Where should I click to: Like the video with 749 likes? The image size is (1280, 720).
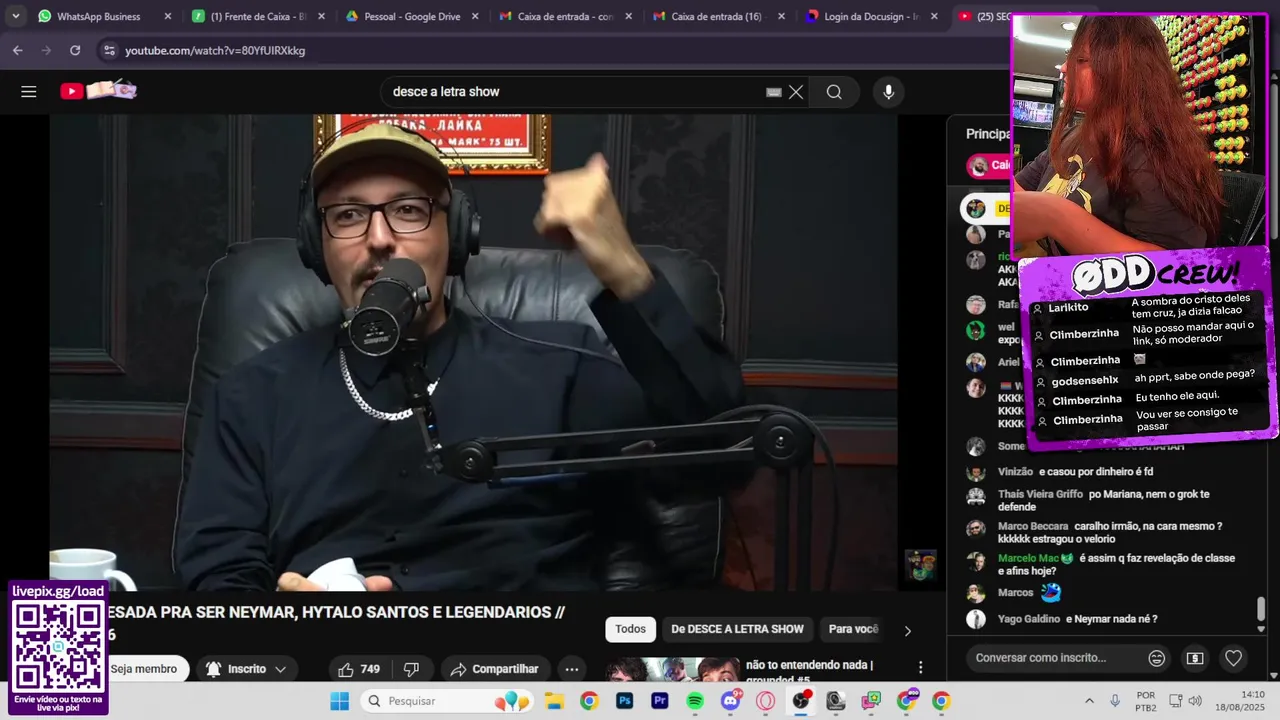click(358, 669)
